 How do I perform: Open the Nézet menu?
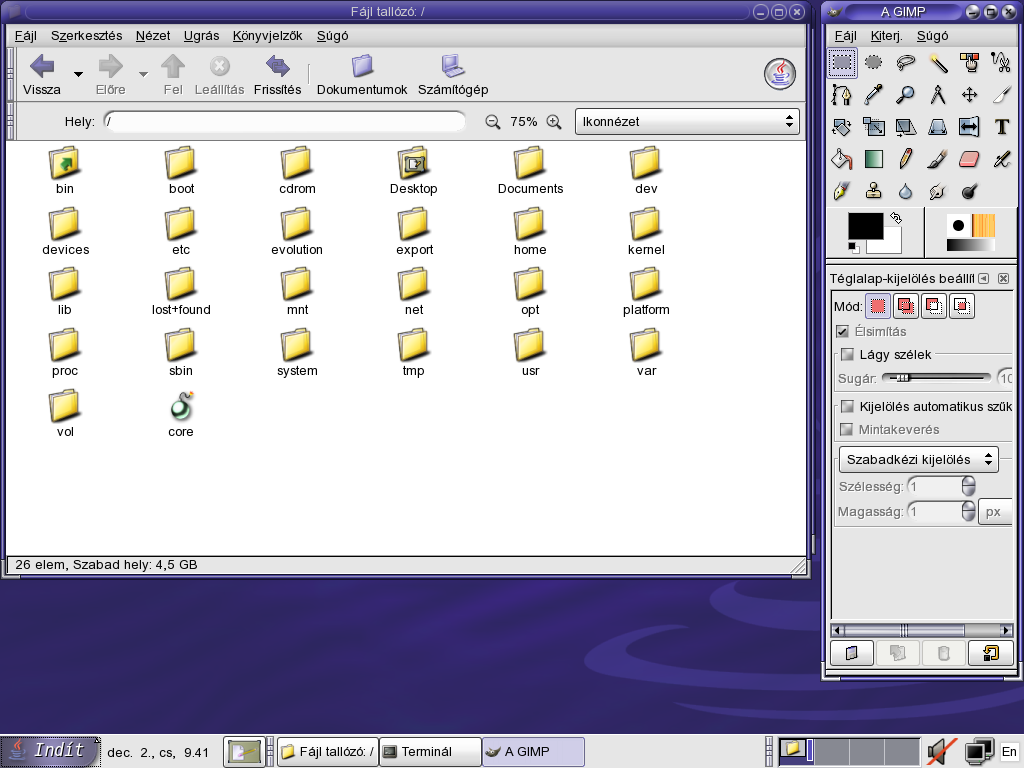[x=153, y=36]
